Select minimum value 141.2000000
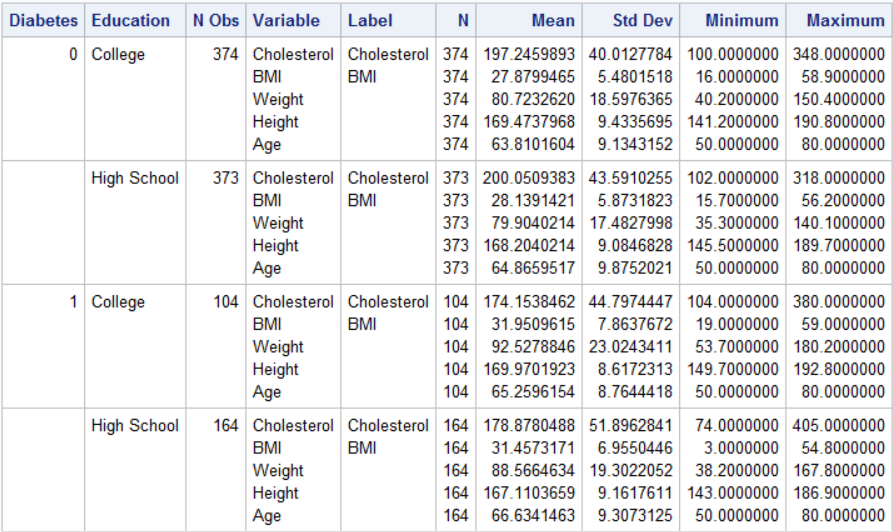The height and width of the screenshot is (532, 893). click(732, 122)
